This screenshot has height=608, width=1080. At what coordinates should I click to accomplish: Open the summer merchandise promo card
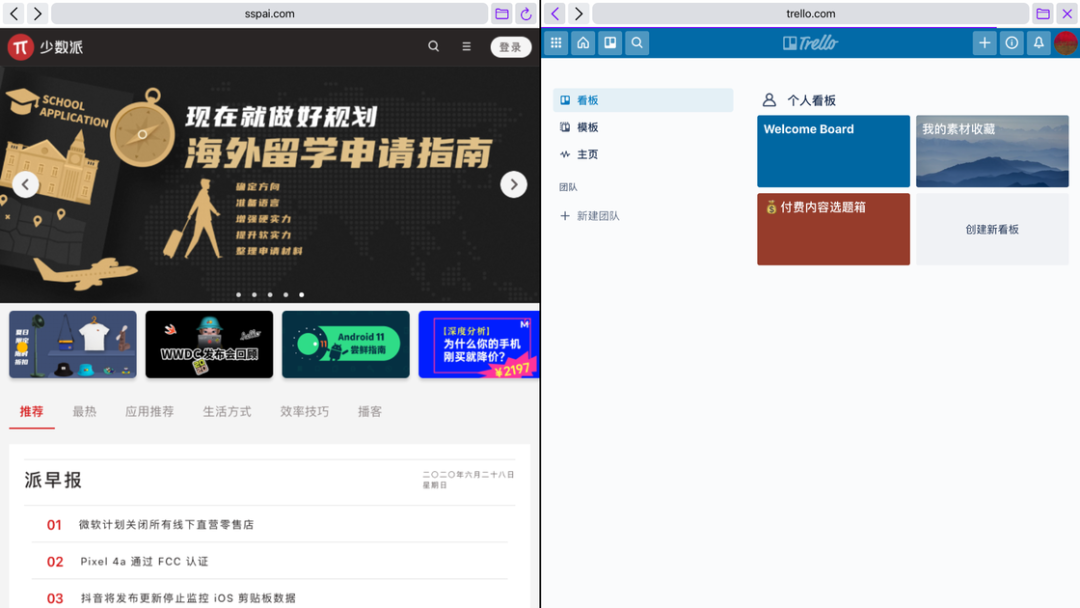click(72, 344)
